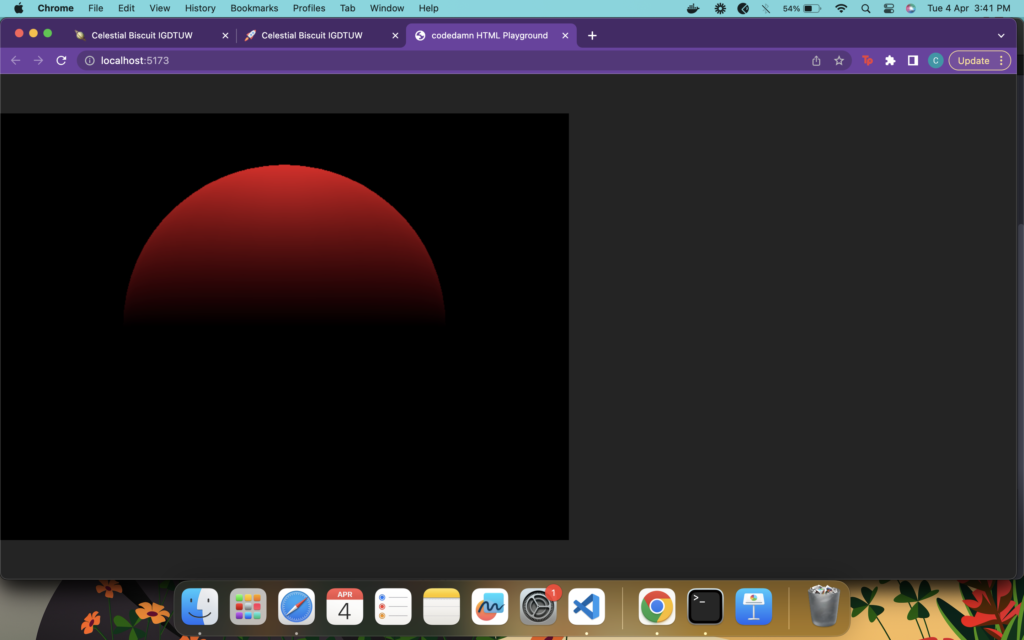Open Spotlight search
Image resolution: width=1024 pixels, height=640 pixels.
865,8
